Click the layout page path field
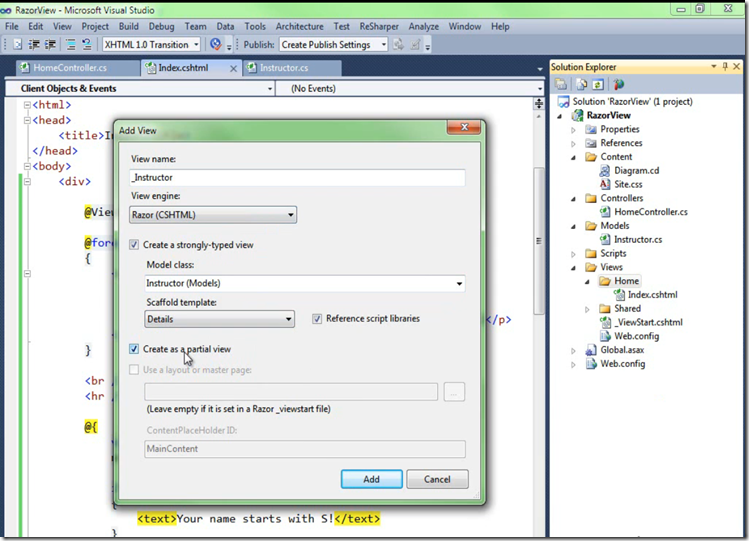749x541 pixels. tap(291, 392)
